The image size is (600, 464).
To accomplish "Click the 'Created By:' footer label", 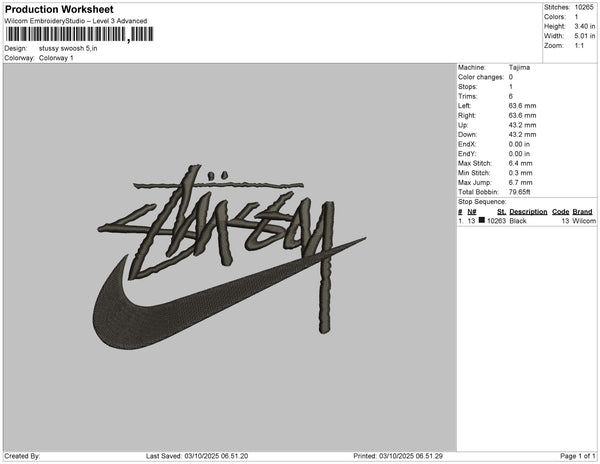I will coord(22,456).
